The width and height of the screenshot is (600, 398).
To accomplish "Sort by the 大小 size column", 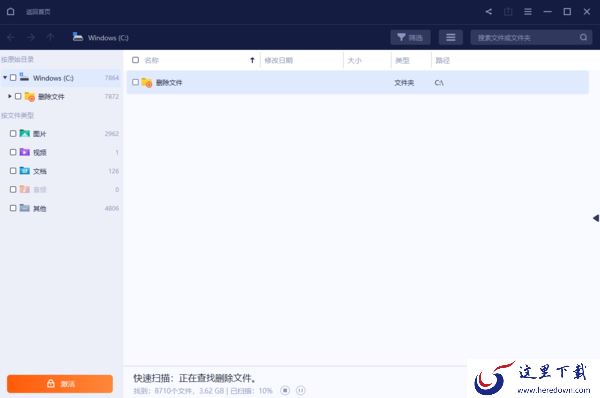I will 354,60.
